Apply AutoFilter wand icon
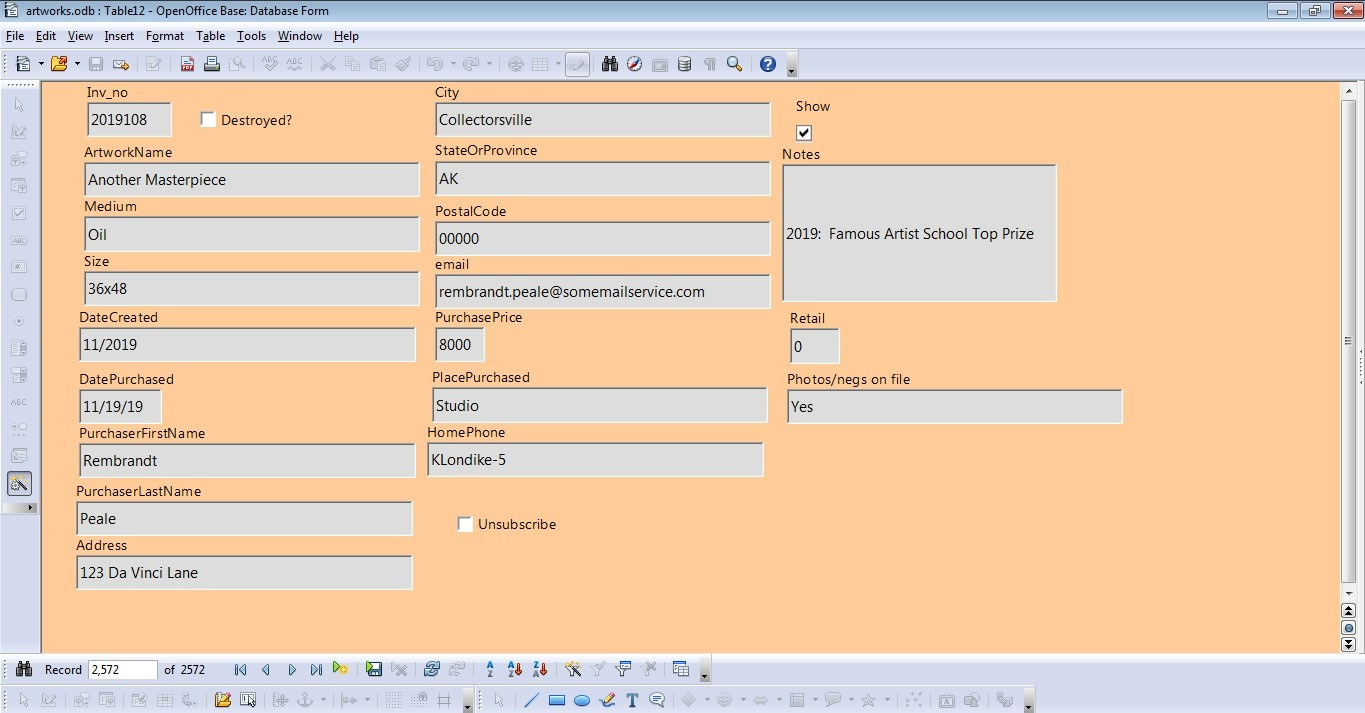Screen dimensions: 1365x713 (x=573, y=669)
